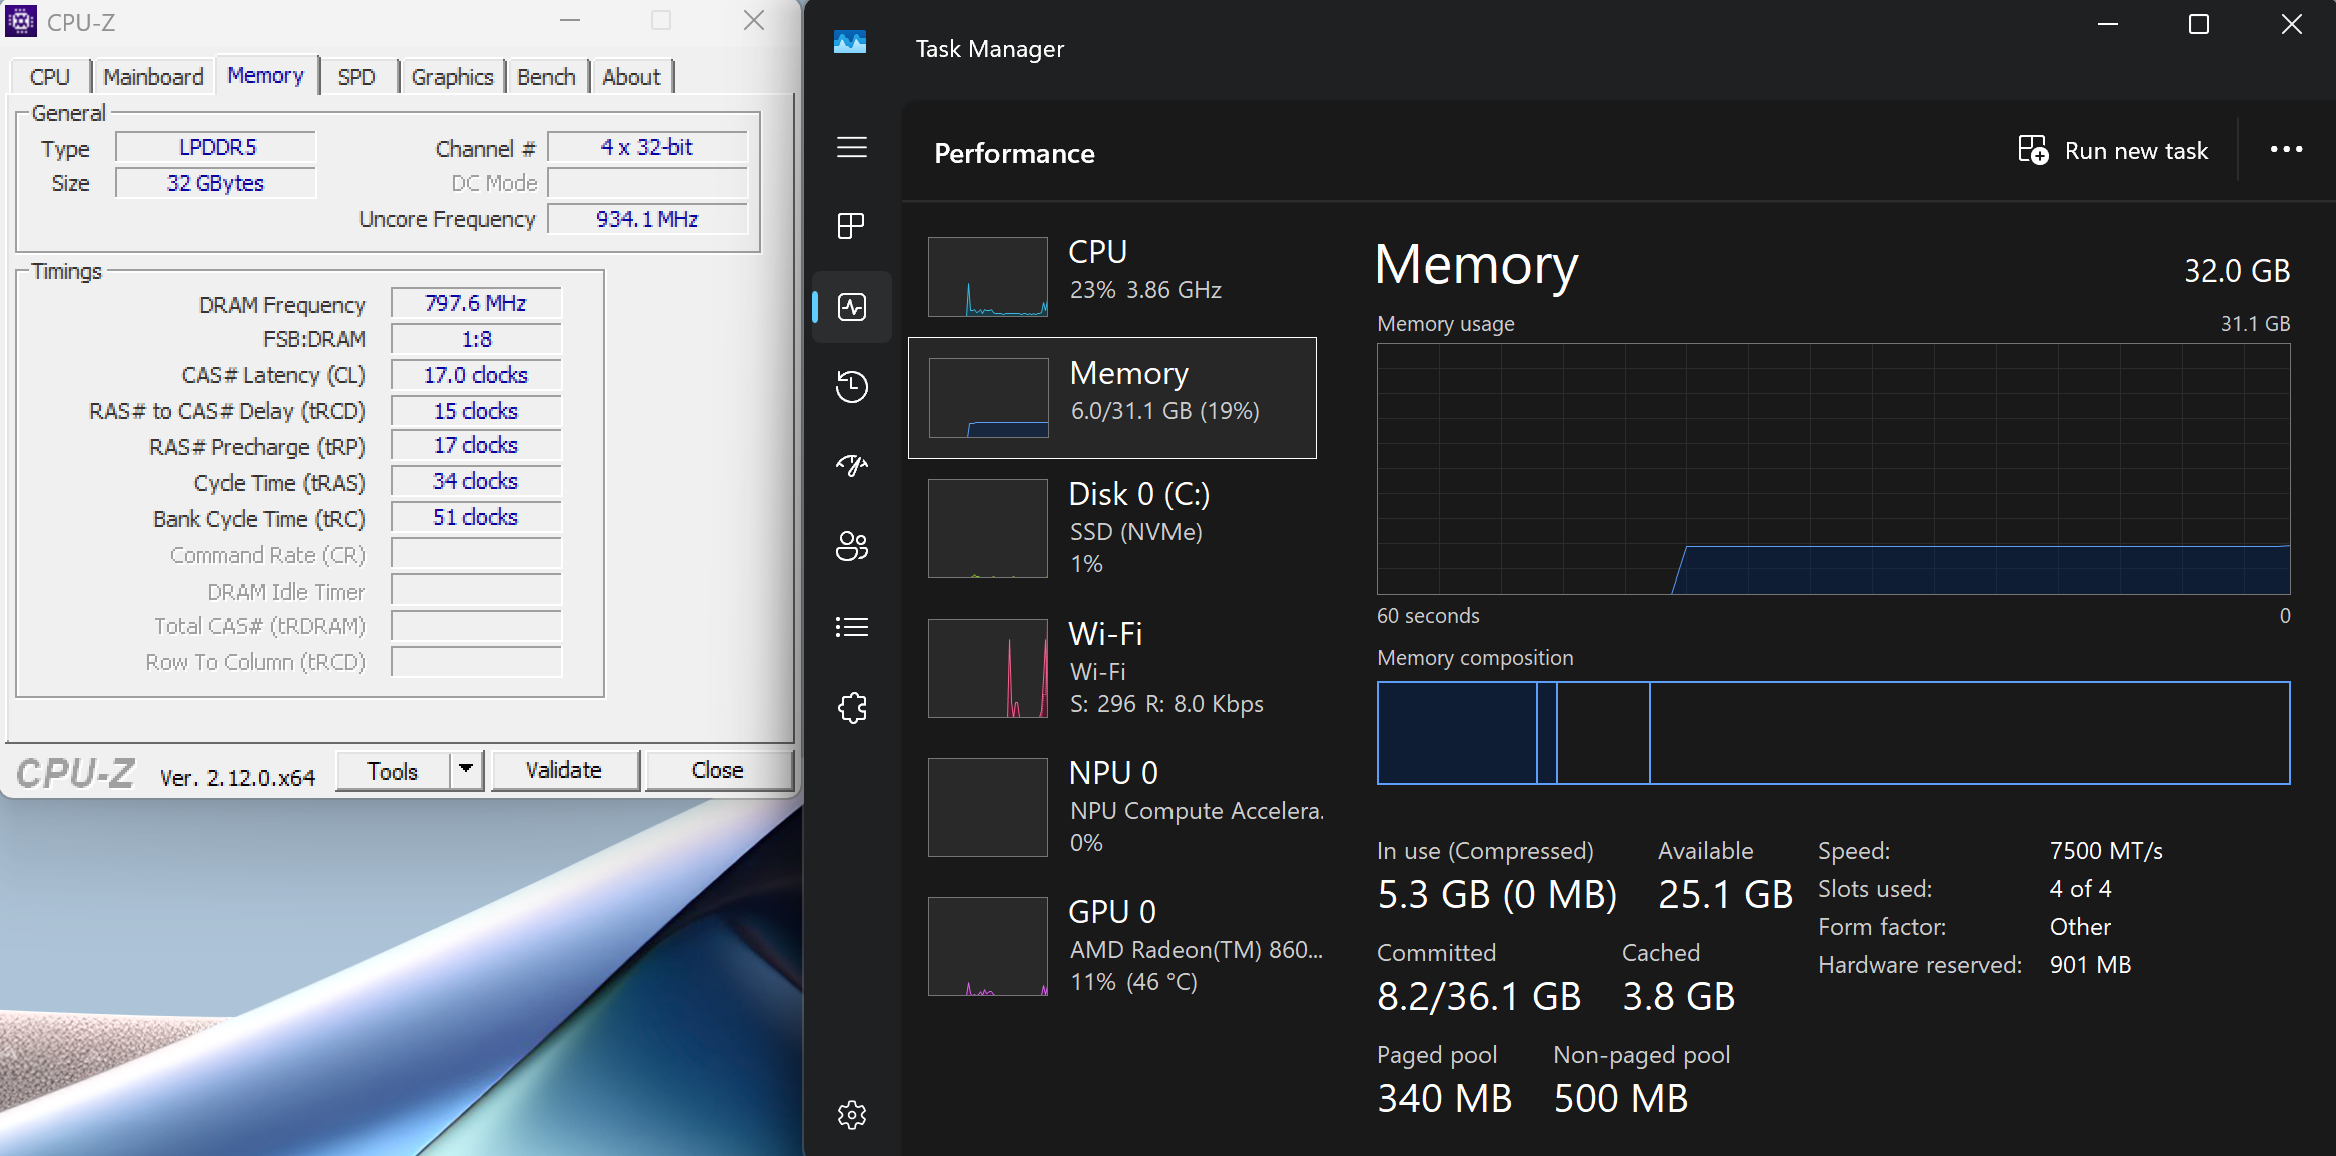Image resolution: width=2336 pixels, height=1156 pixels.
Task: Open the App history icon in sidebar
Action: [x=852, y=387]
